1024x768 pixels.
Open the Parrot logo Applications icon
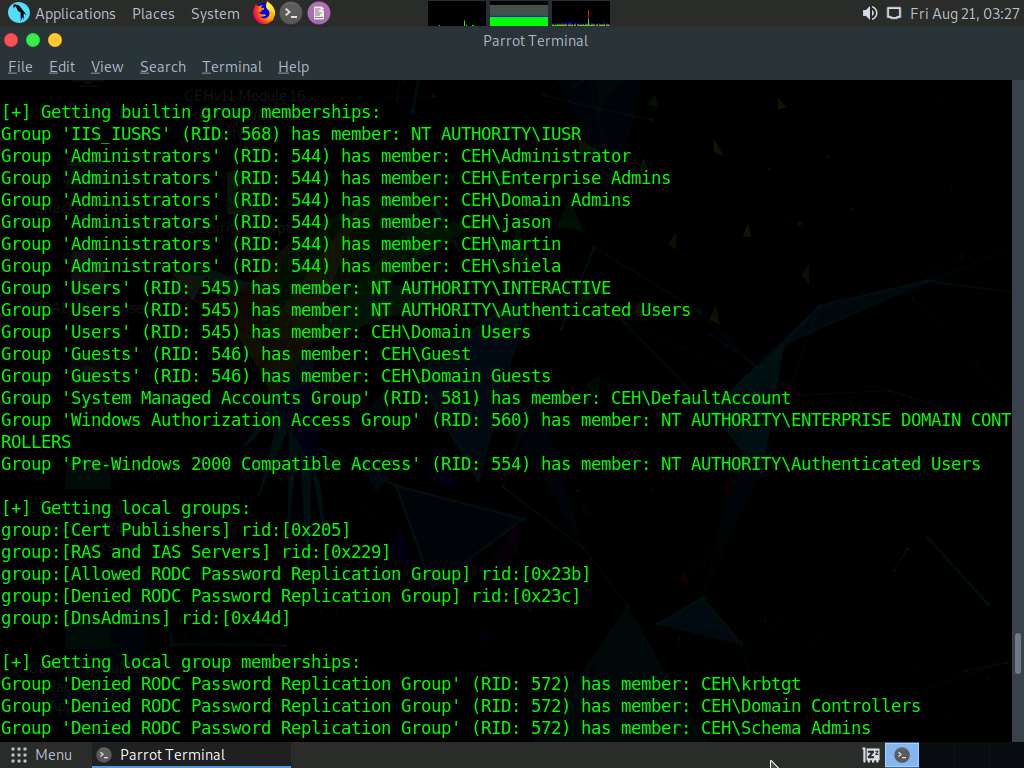tap(18, 13)
